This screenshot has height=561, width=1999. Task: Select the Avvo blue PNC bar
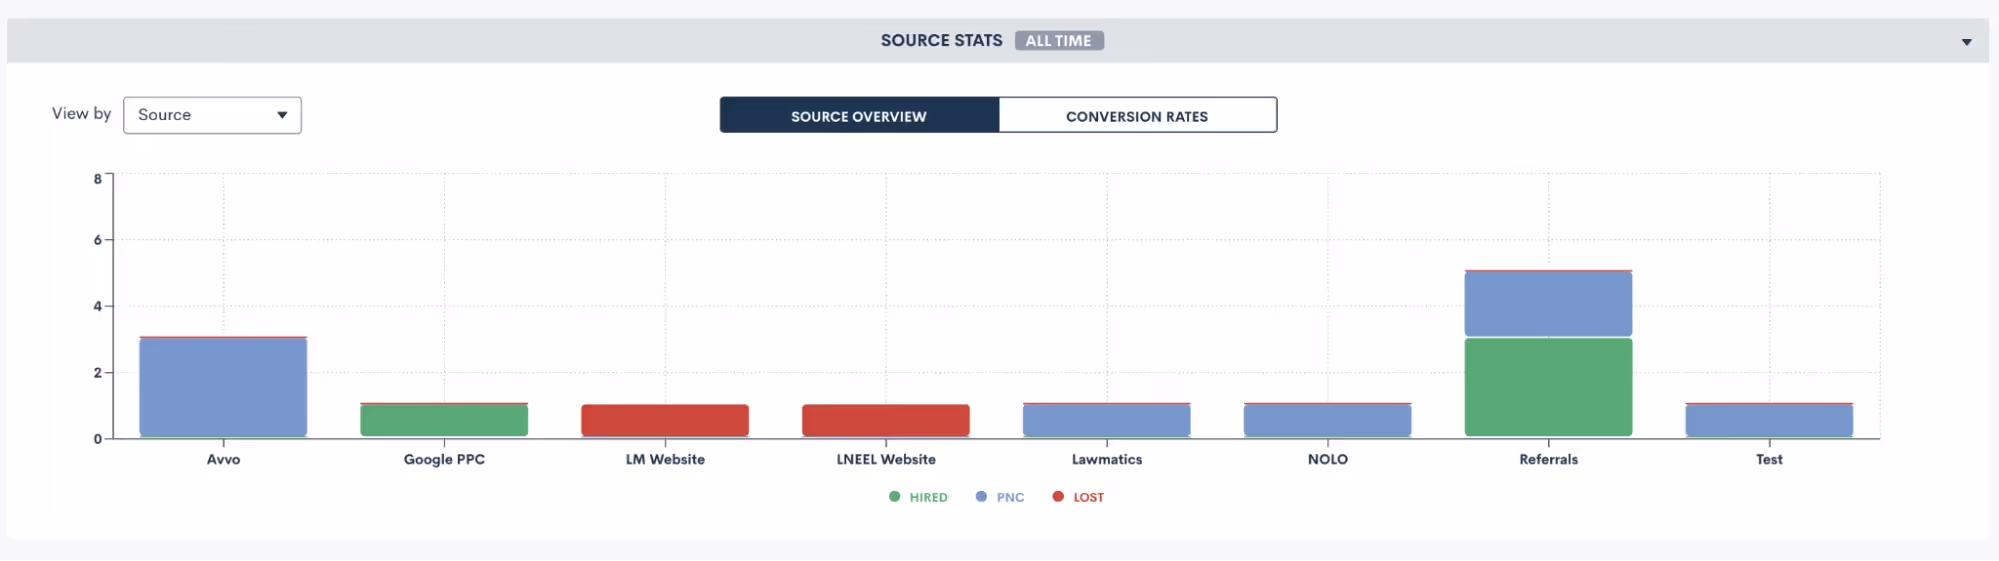click(x=223, y=387)
